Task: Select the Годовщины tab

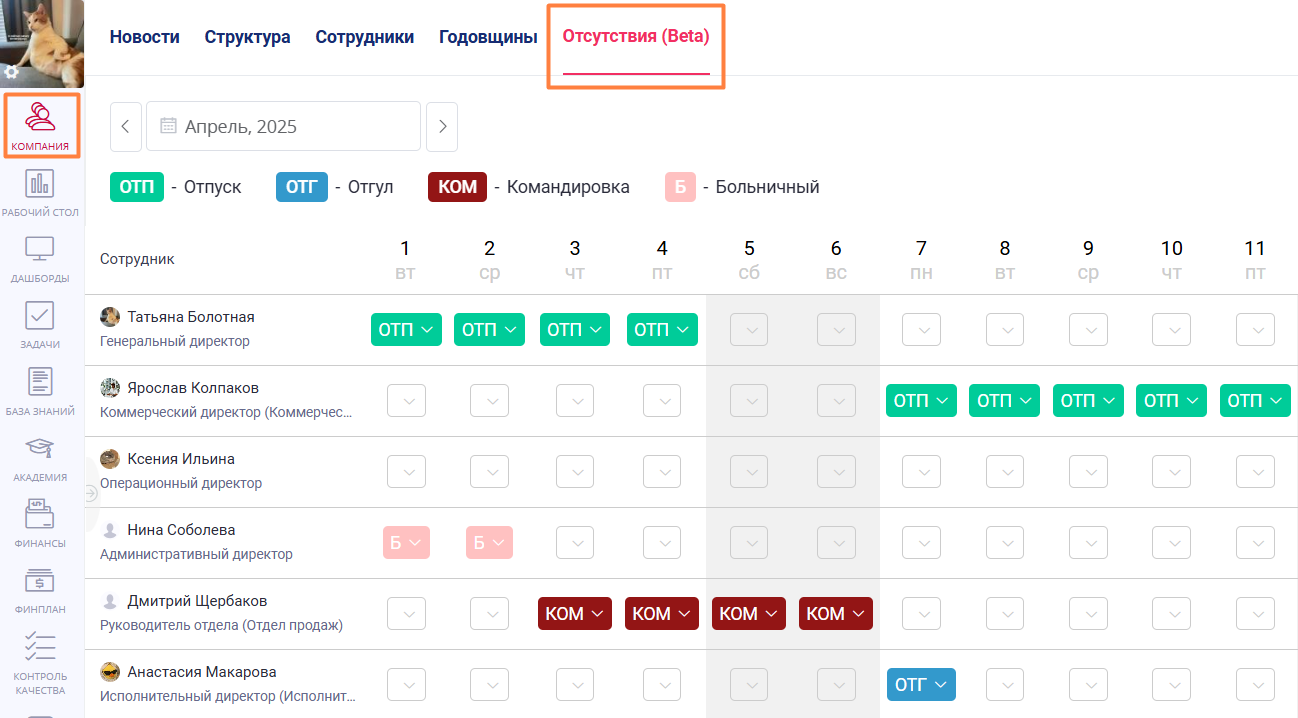Action: [x=487, y=36]
